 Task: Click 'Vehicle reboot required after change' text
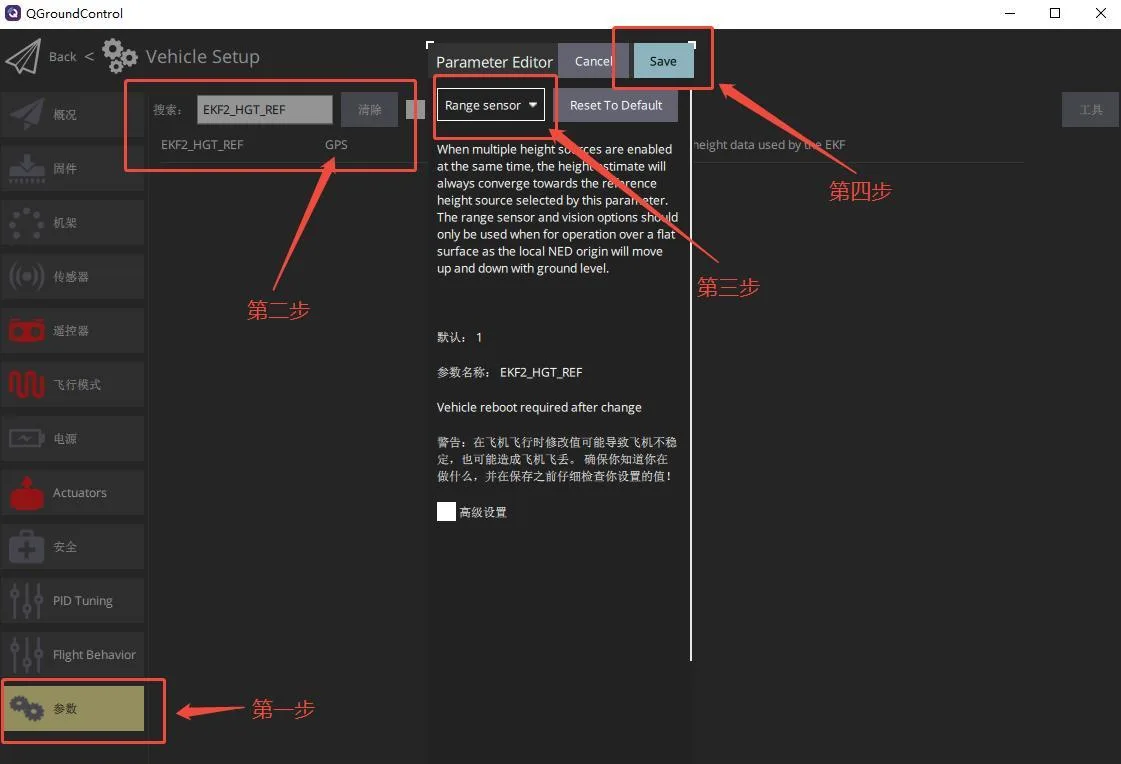coord(539,407)
